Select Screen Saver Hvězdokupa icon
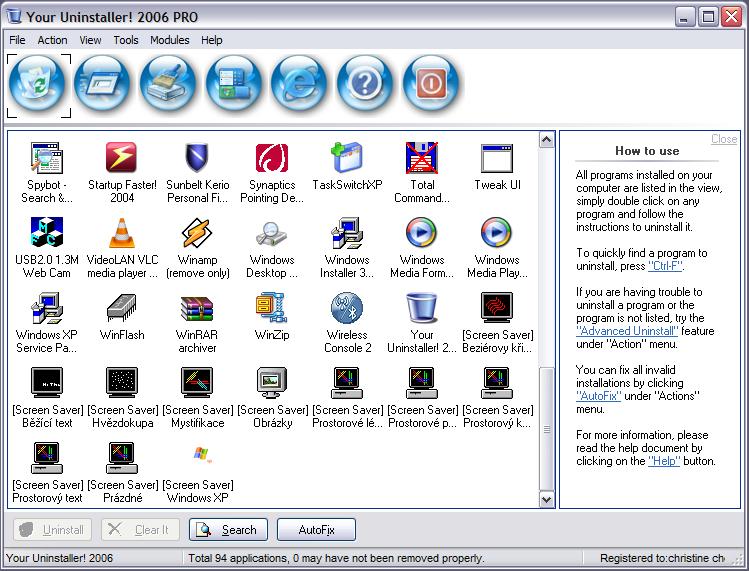This screenshot has width=749, height=571. pyautogui.click(x=122, y=382)
